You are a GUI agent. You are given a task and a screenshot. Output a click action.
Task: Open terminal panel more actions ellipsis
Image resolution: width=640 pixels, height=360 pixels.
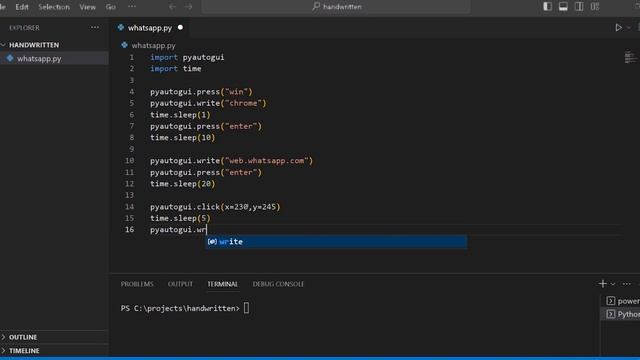(627, 284)
